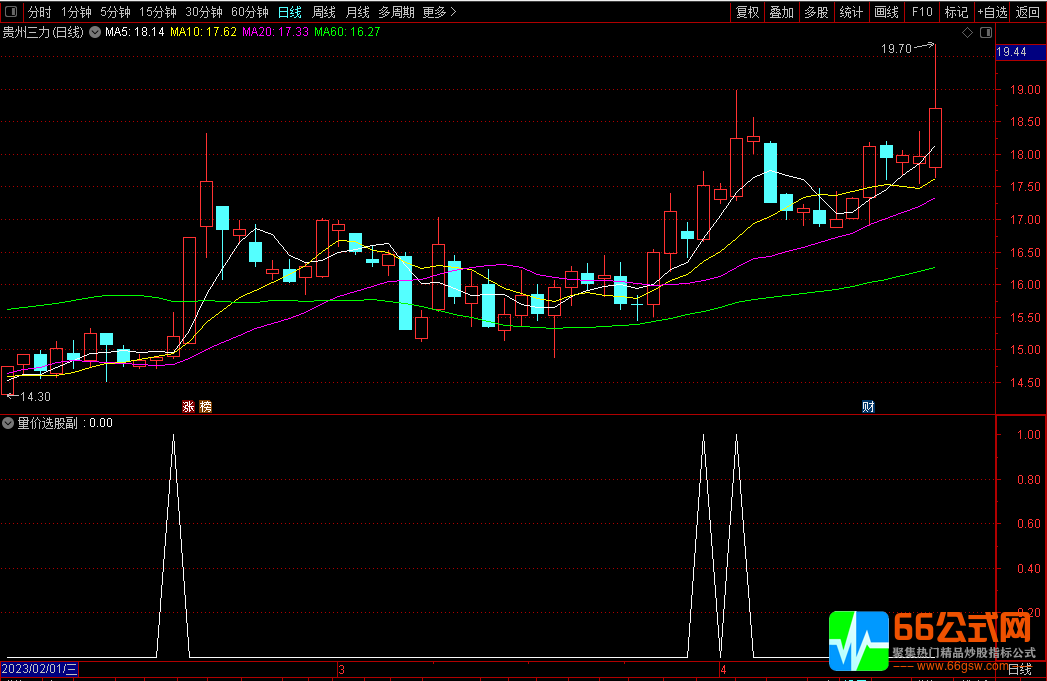The height and width of the screenshot is (681, 1047).
Task: Add stock via +自选 button
Action: 991,12
